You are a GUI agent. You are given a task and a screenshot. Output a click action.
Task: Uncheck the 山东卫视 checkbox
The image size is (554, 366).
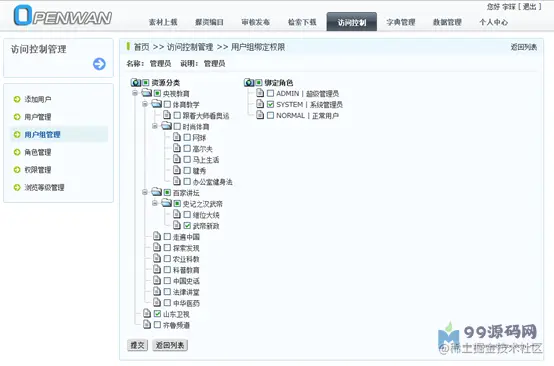click(x=158, y=314)
